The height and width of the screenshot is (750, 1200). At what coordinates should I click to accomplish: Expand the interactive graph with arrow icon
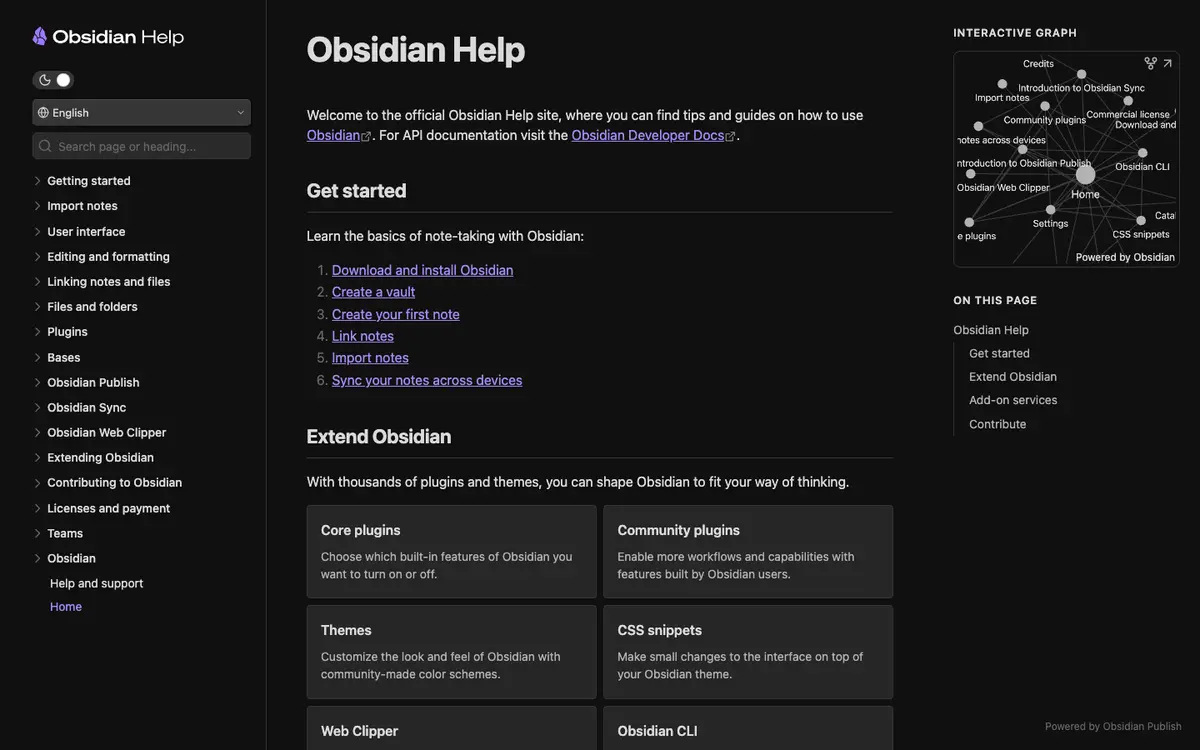coord(1167,63)
